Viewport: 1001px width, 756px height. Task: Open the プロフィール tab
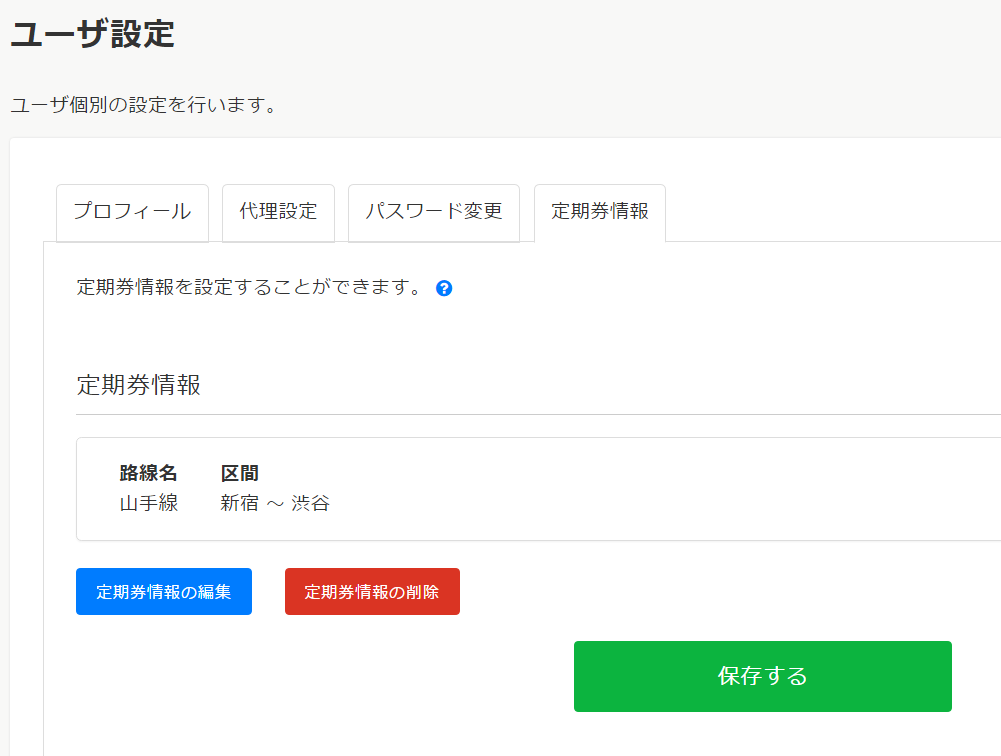(x=132, y=212)
